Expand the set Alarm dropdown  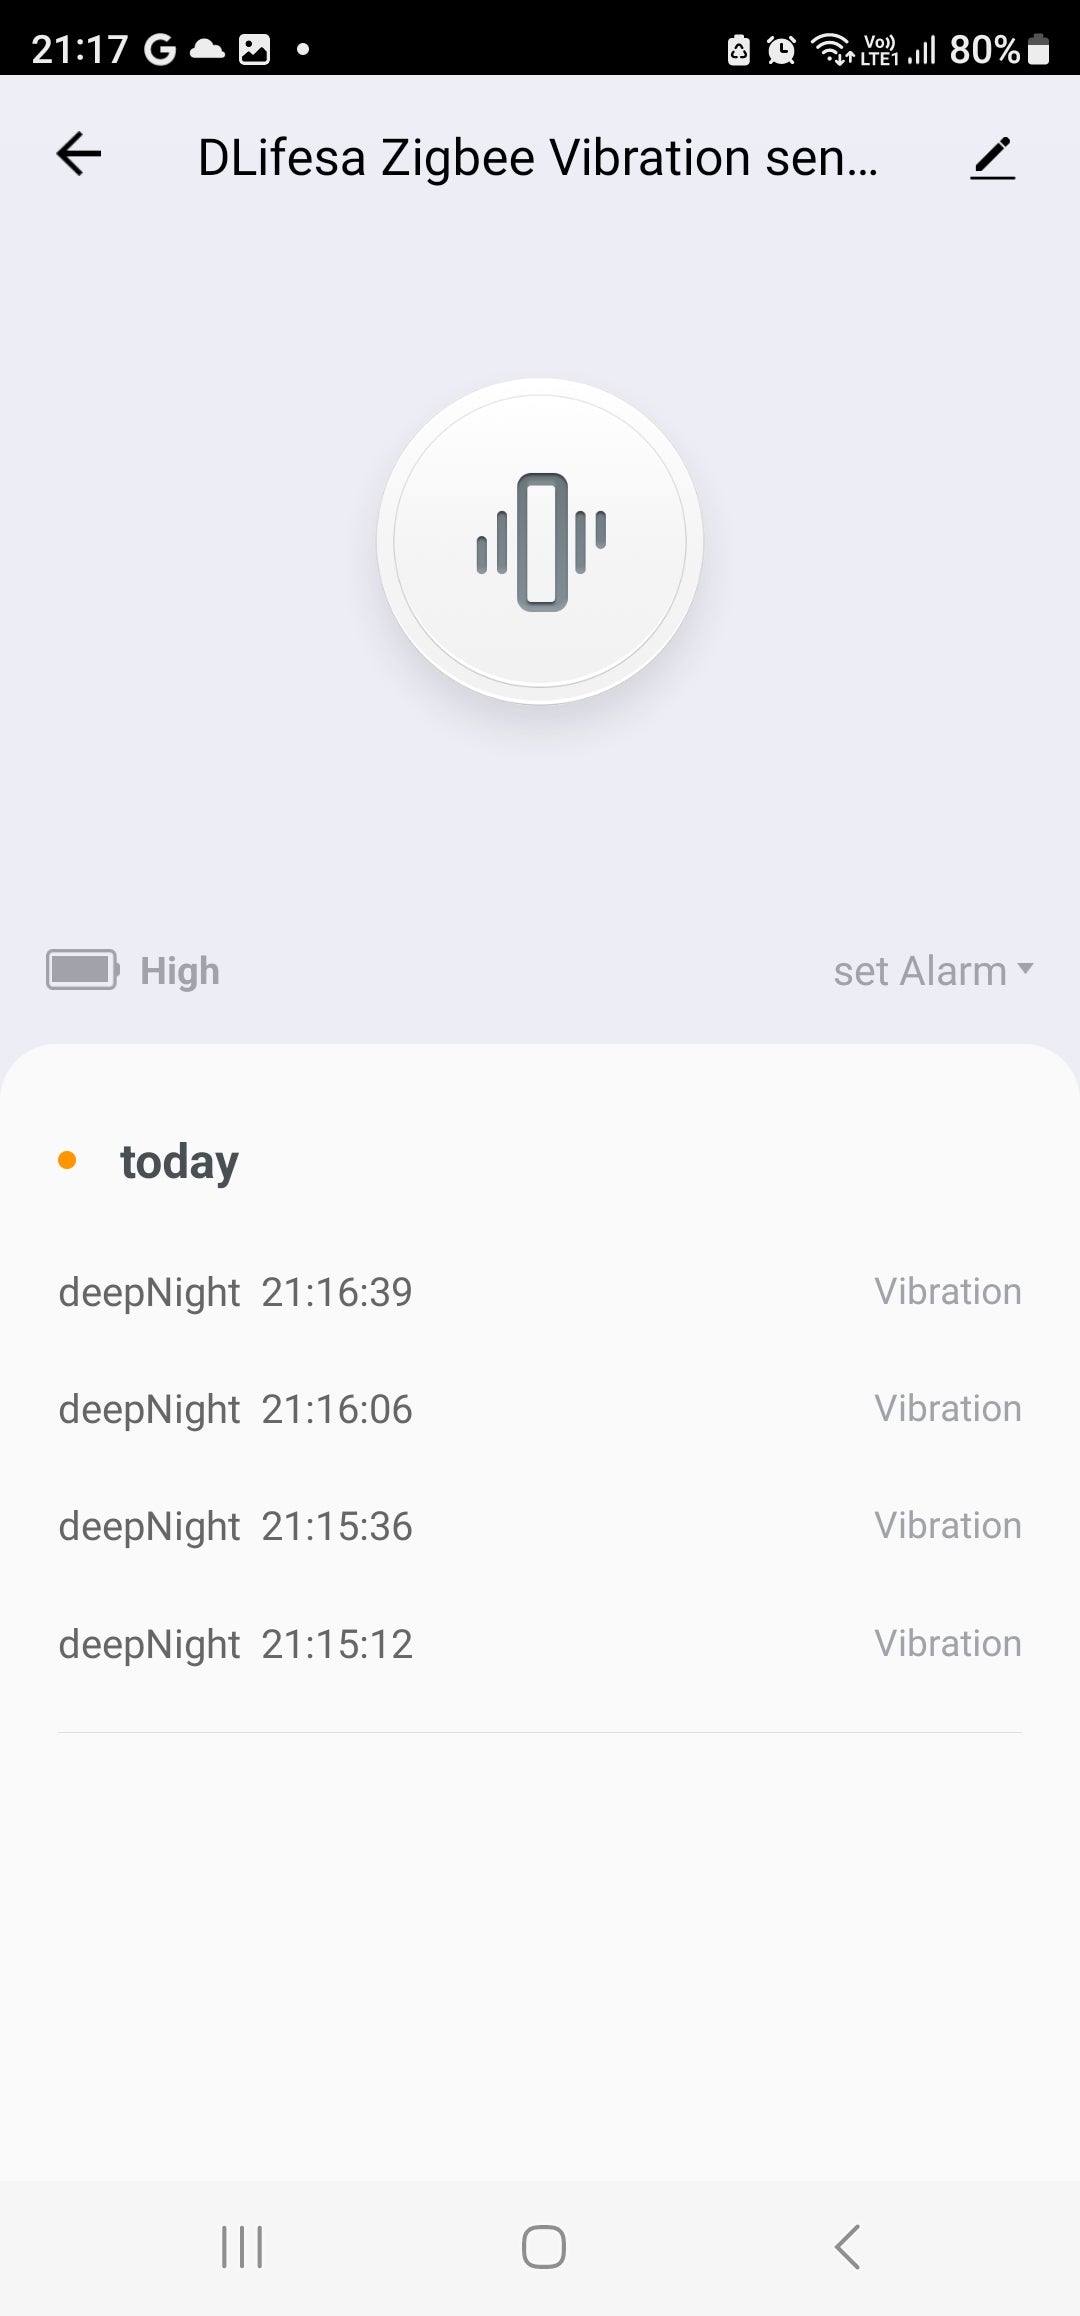(x=920, y=971)
